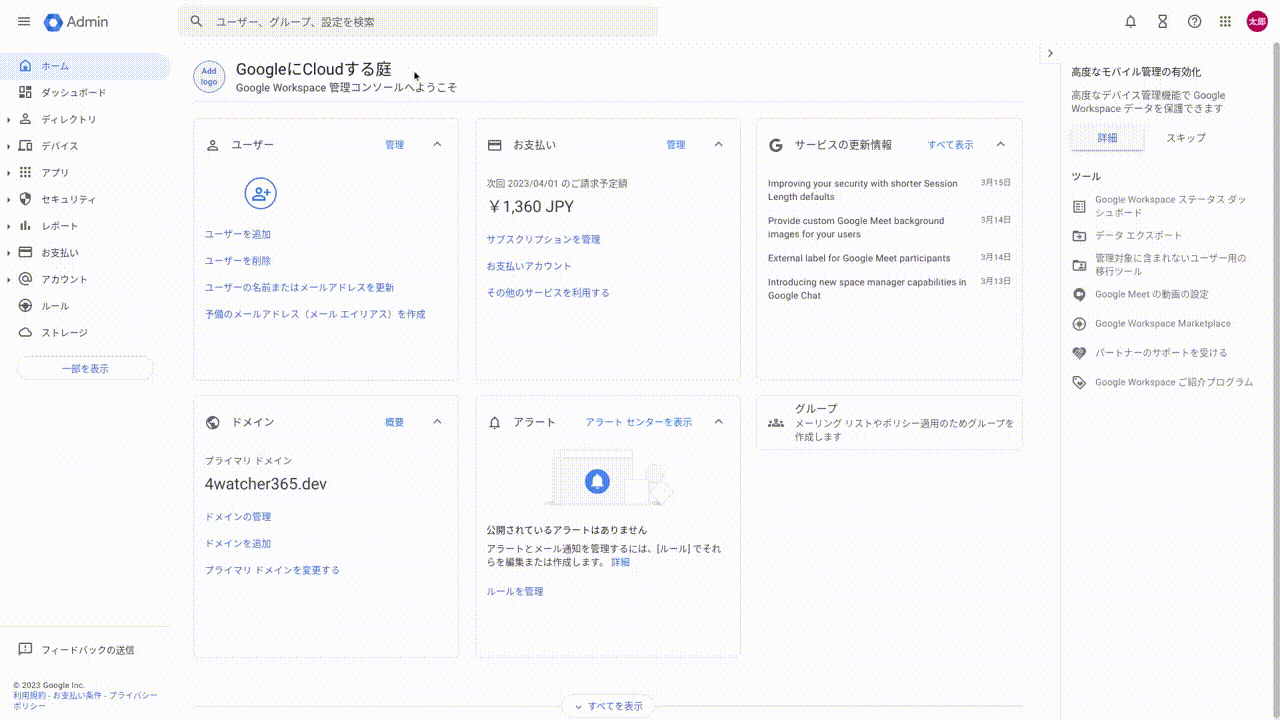Click the スキップ button
The image size is (1280, 720).
pyautogui.click(x=1186, y=138)
